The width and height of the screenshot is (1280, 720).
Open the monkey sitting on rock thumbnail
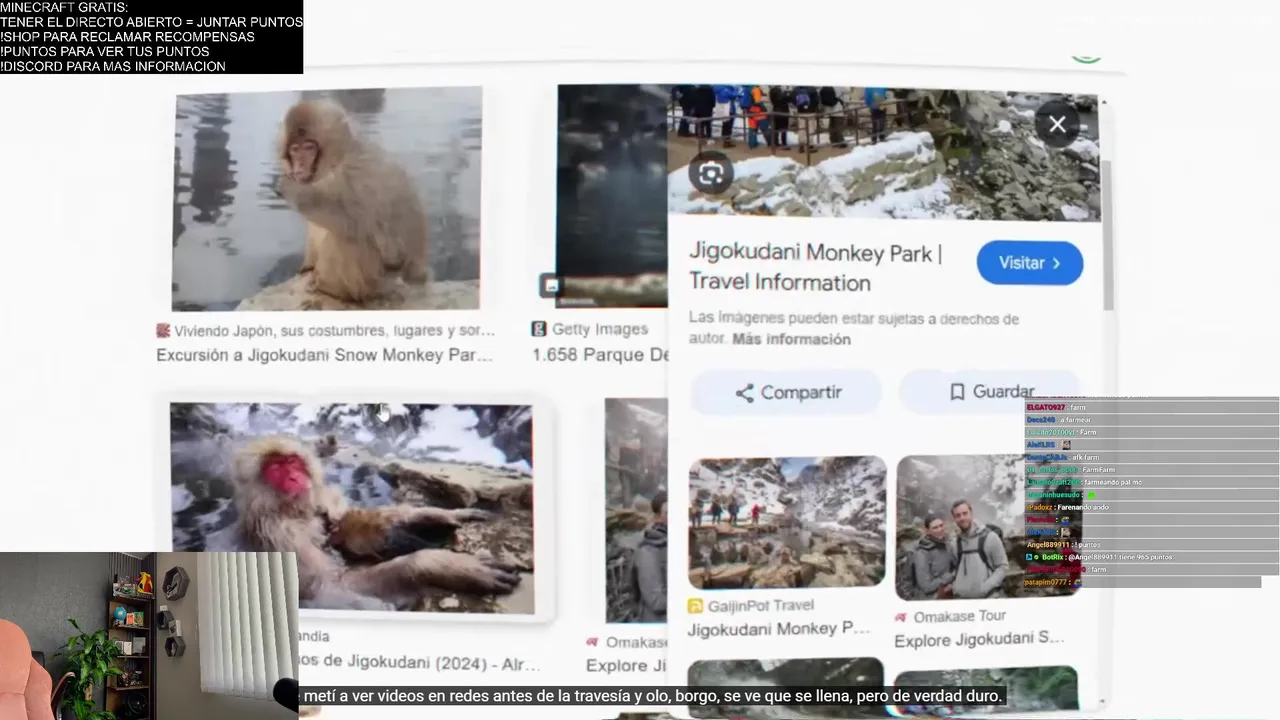[327, 199]
